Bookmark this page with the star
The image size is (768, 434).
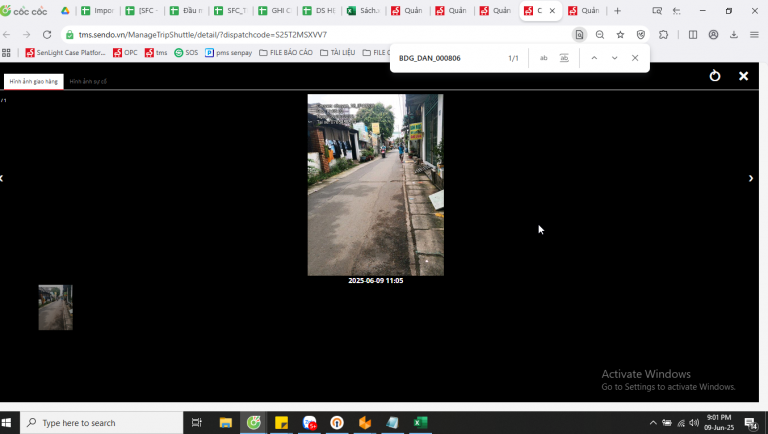coord(621,35)
